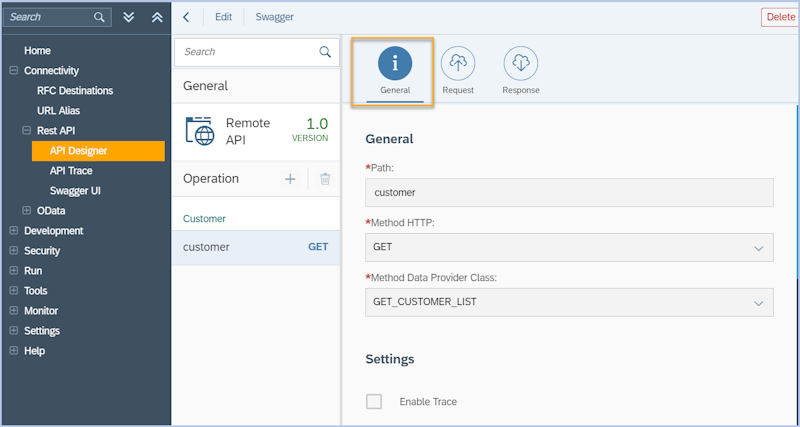This screenshot has width=800, height=427.
Task: Collapse all tree nodes with double-chevron down
Action: tap(129, 17)
